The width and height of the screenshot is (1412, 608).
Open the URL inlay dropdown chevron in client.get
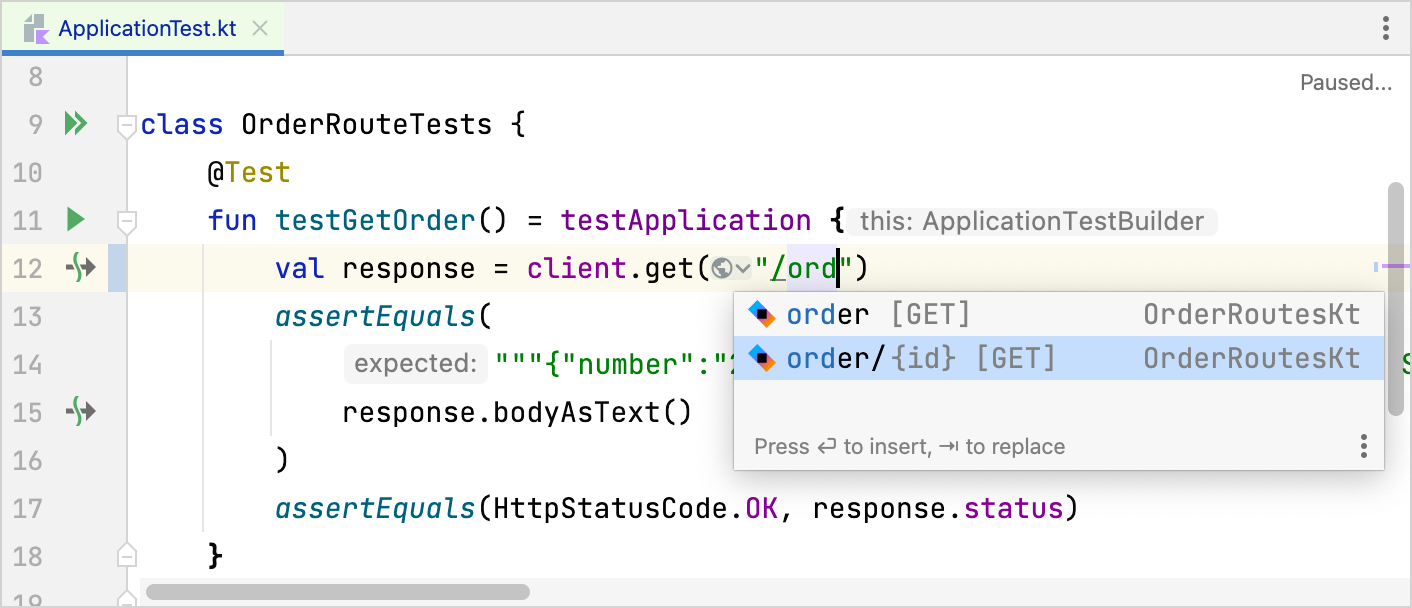tap(742, 268)
